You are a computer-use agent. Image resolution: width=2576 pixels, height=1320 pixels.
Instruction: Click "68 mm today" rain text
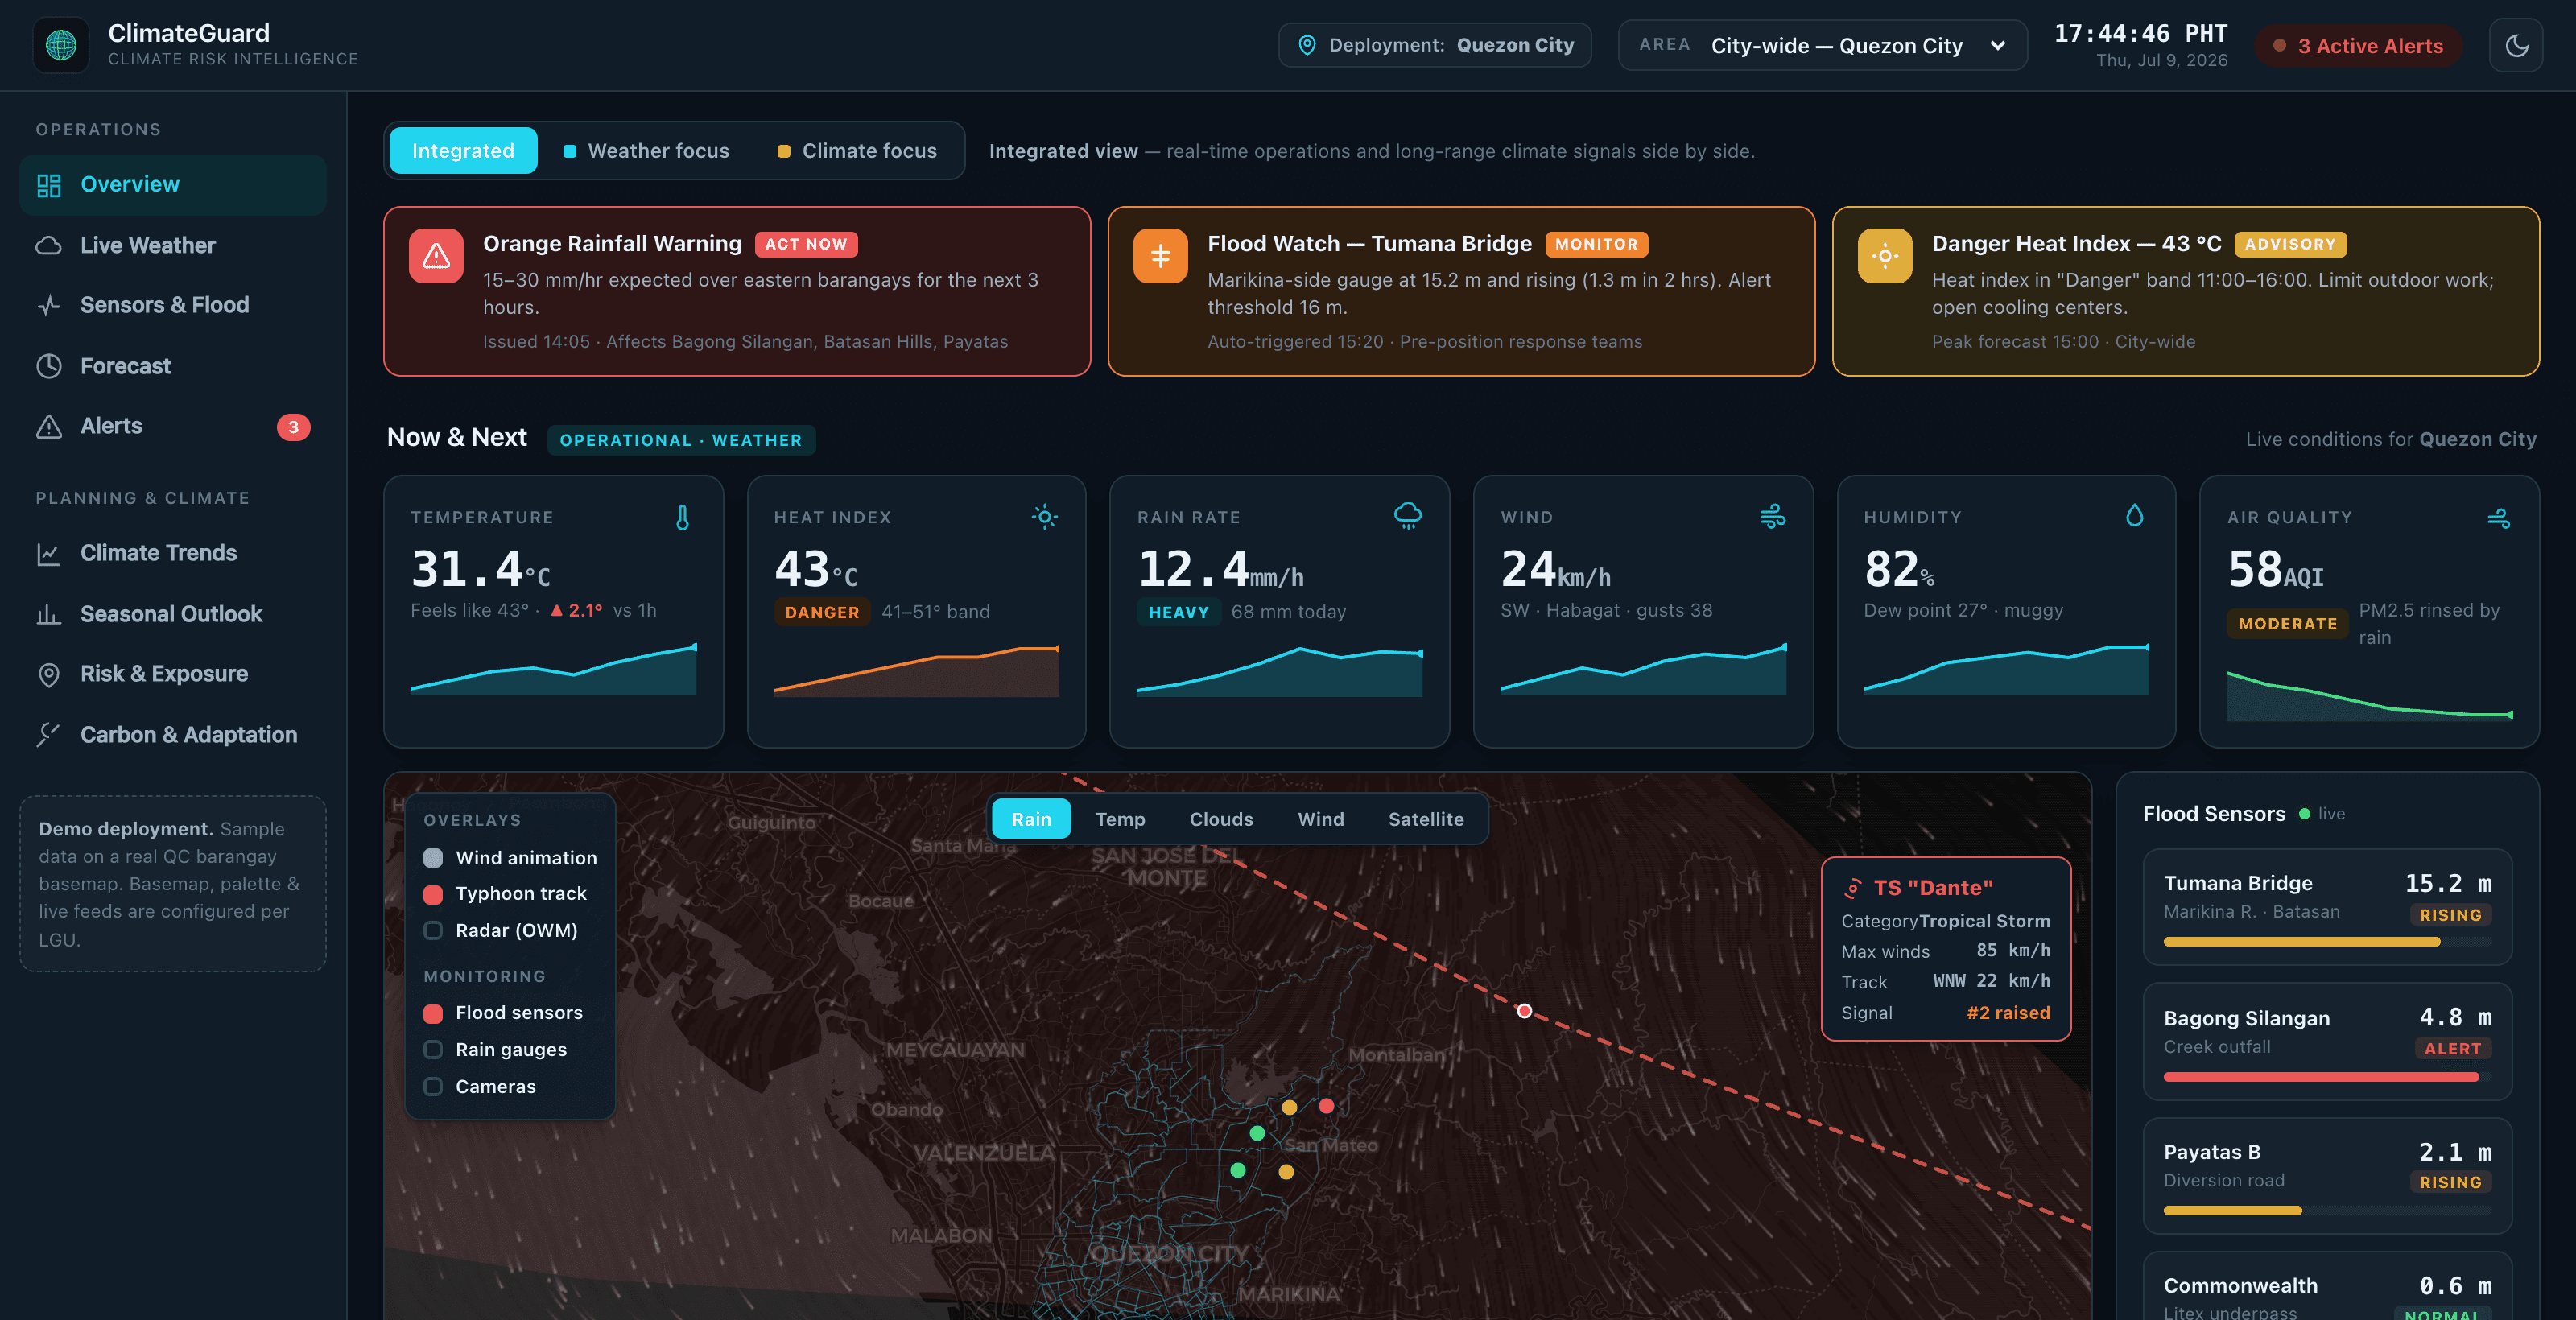[1288, 612]
